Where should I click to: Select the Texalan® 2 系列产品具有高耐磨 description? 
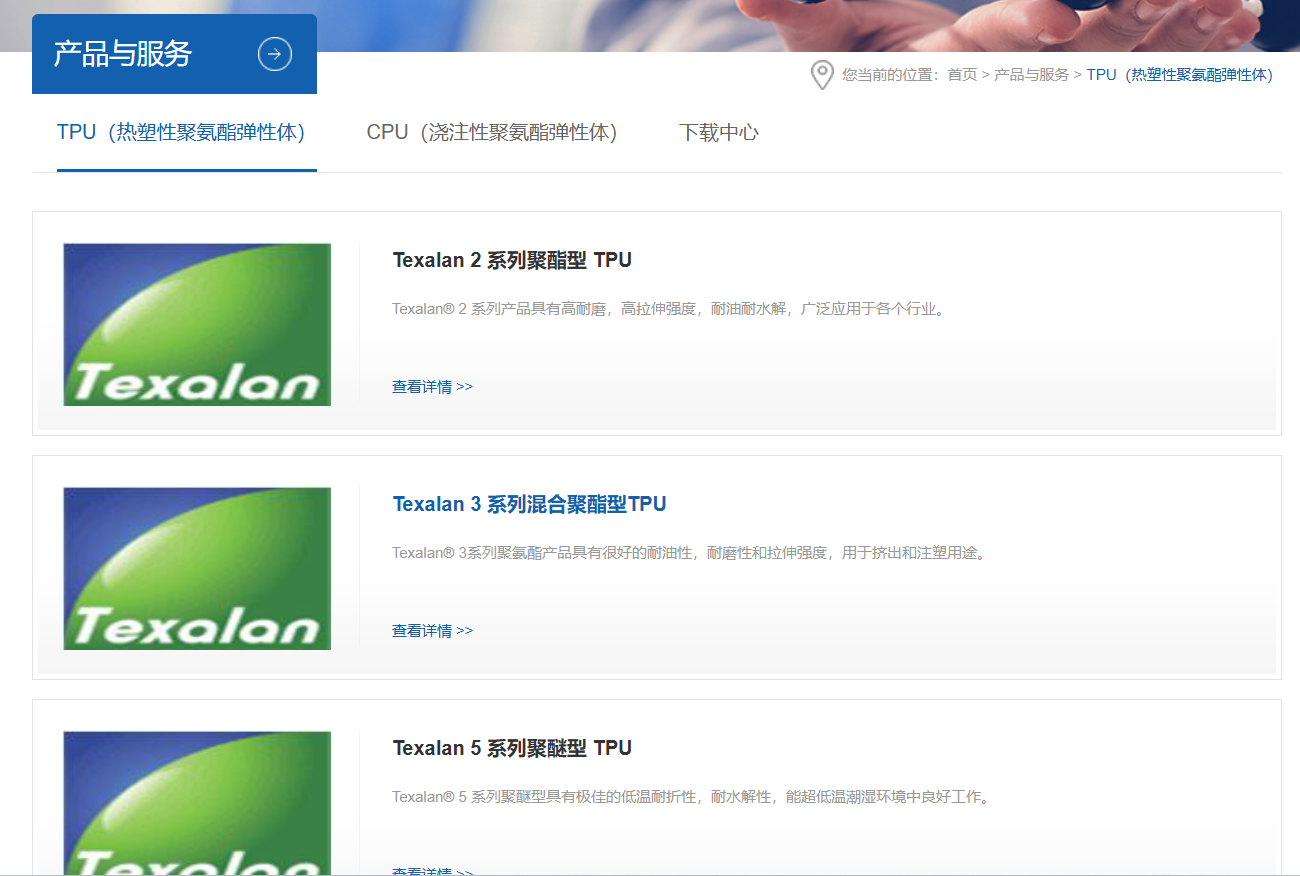[669, 309]
